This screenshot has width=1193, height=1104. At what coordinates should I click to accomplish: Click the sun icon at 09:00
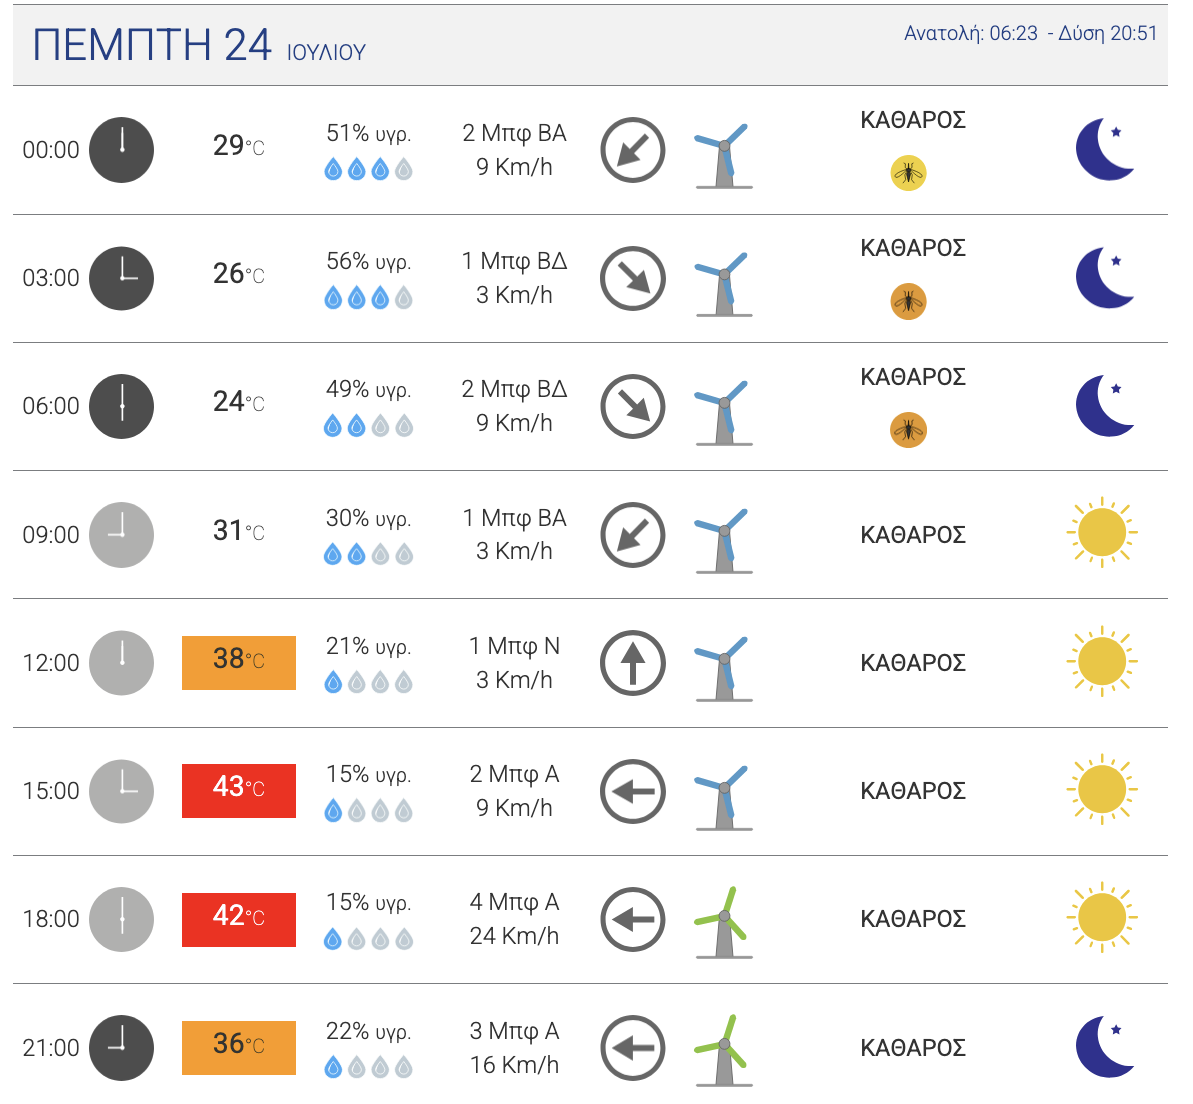1102,532
